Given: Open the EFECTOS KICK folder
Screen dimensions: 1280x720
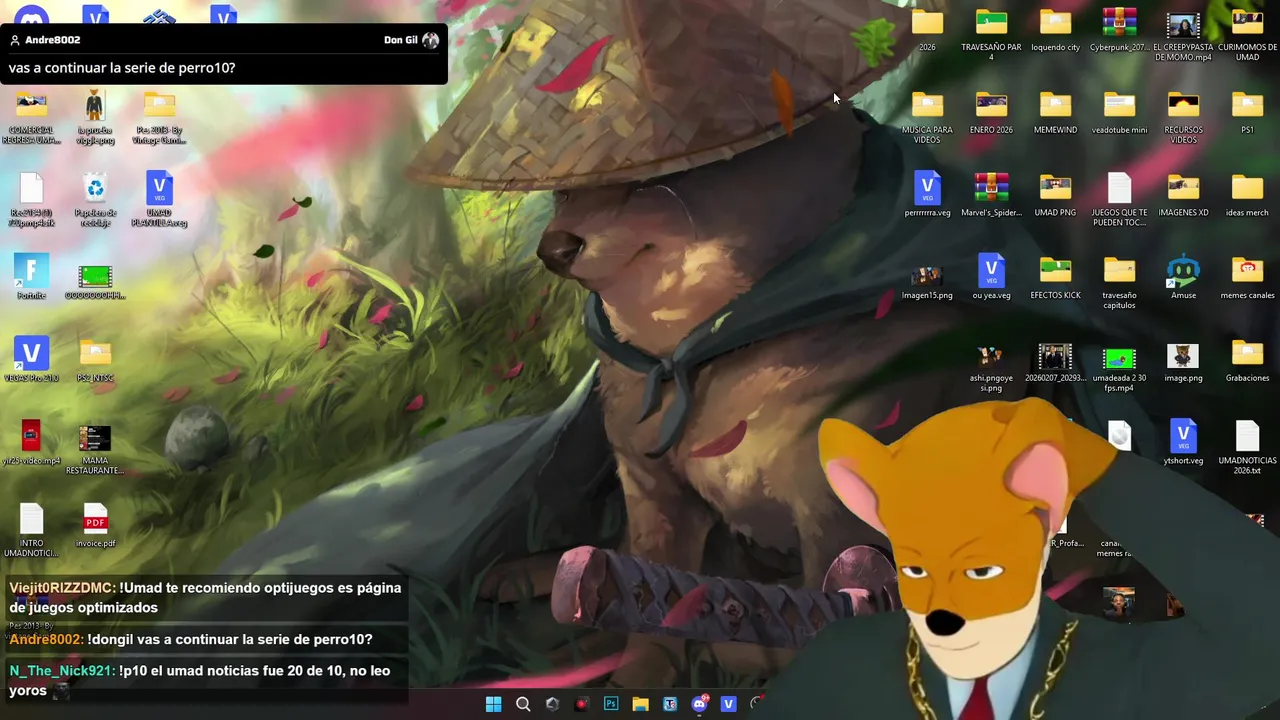Looking at the screenshot, I should (1055, 277).
